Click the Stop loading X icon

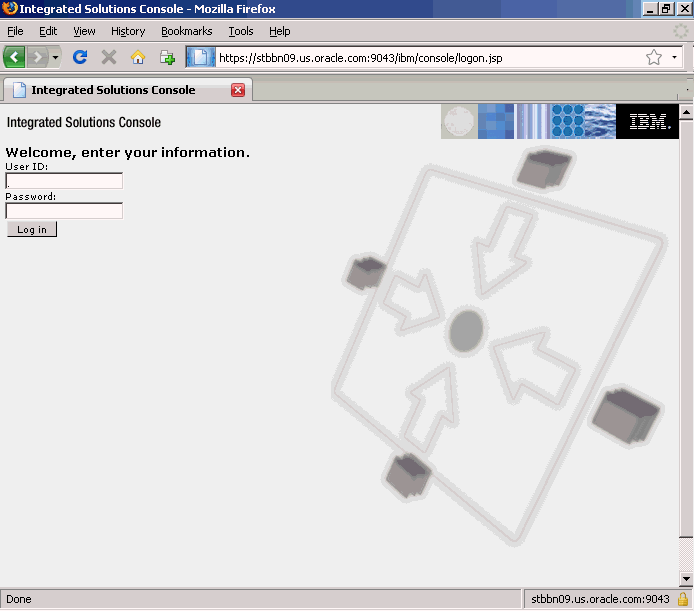pyautogui.click(x=109, y=58)
